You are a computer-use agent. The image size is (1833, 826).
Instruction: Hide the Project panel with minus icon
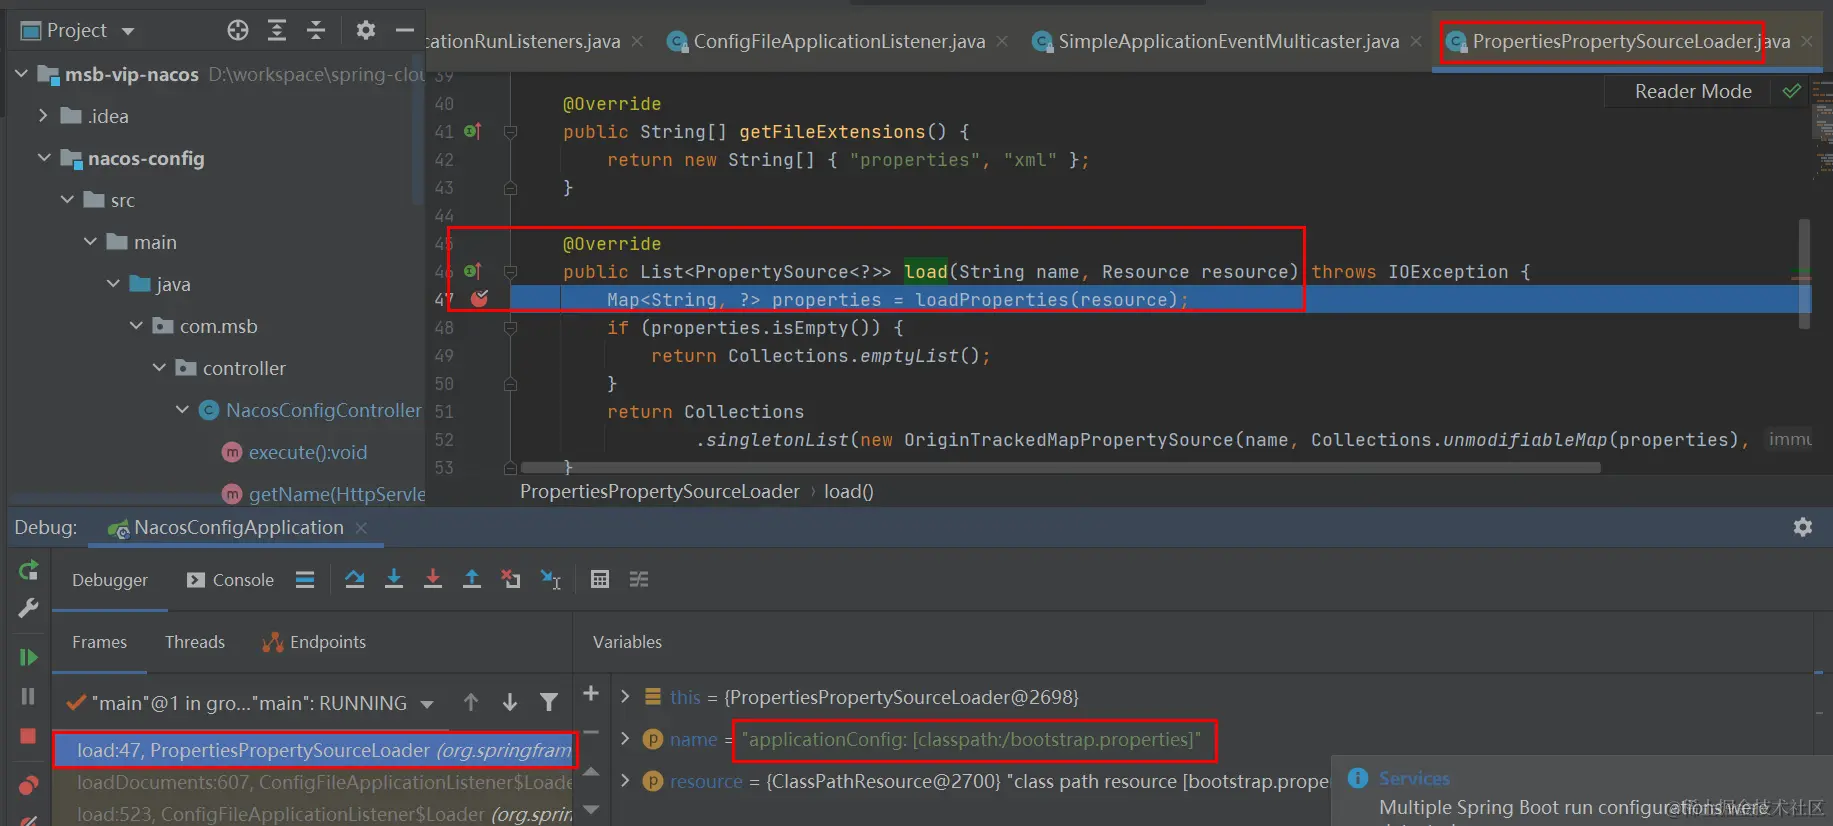click(405, 30)
